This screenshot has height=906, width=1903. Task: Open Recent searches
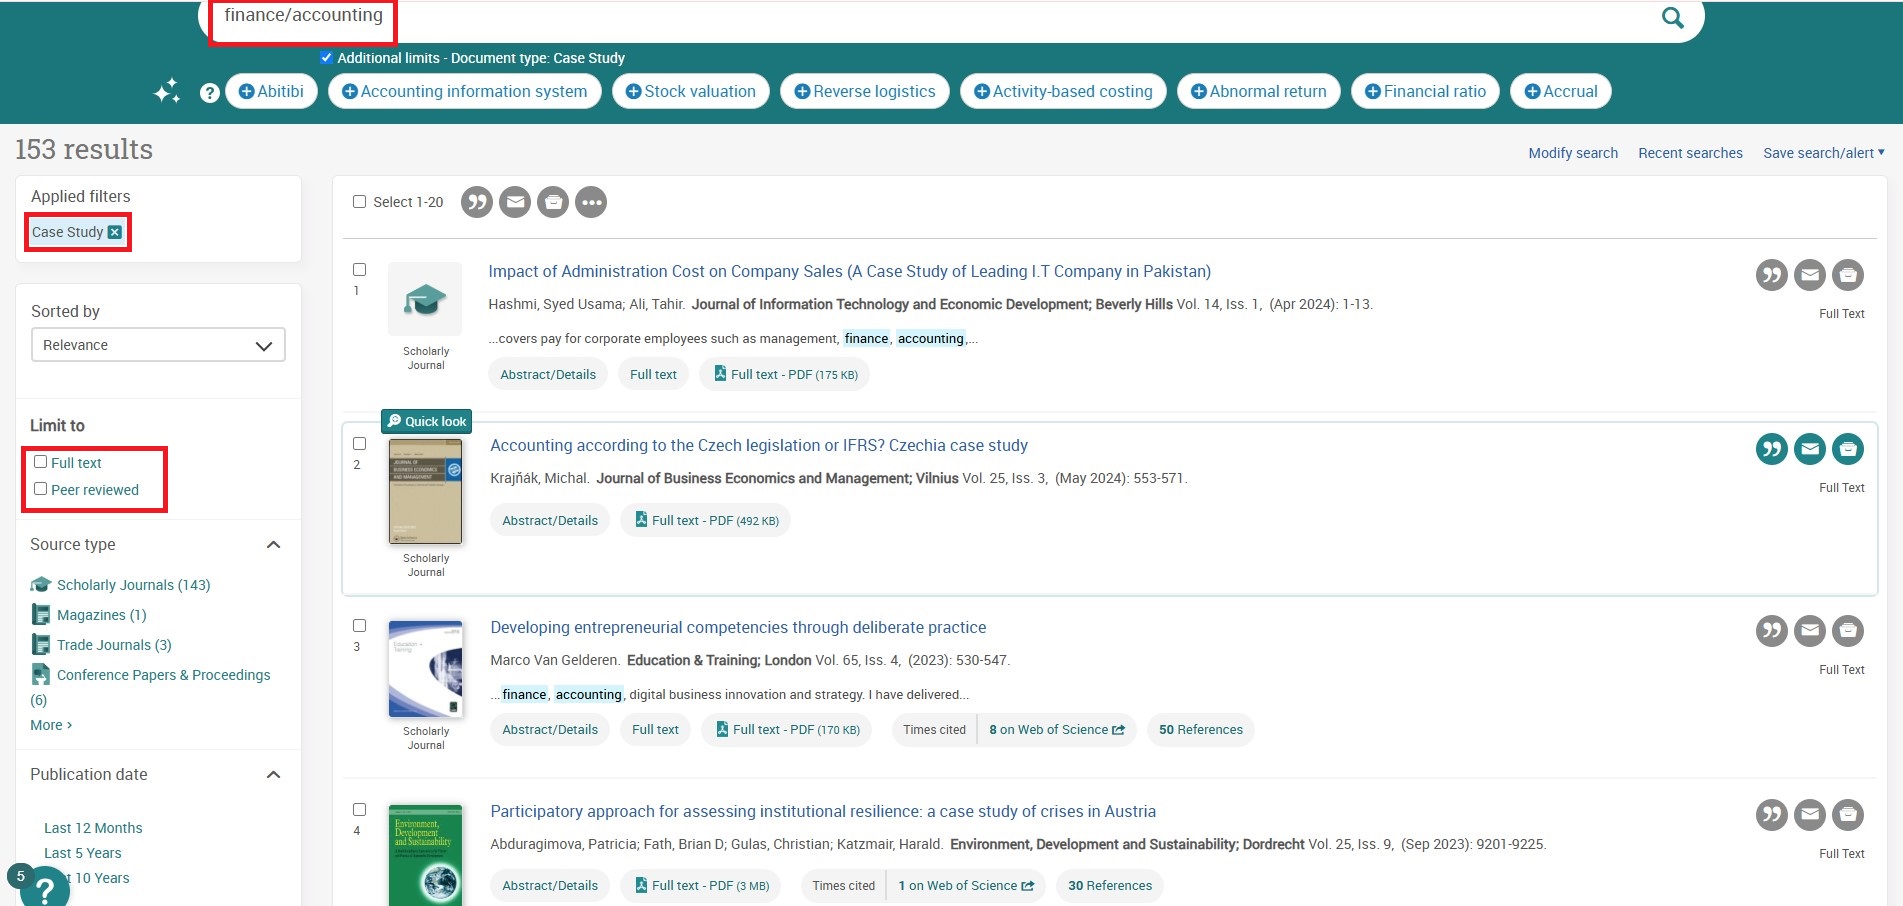tap(1689, 153)
